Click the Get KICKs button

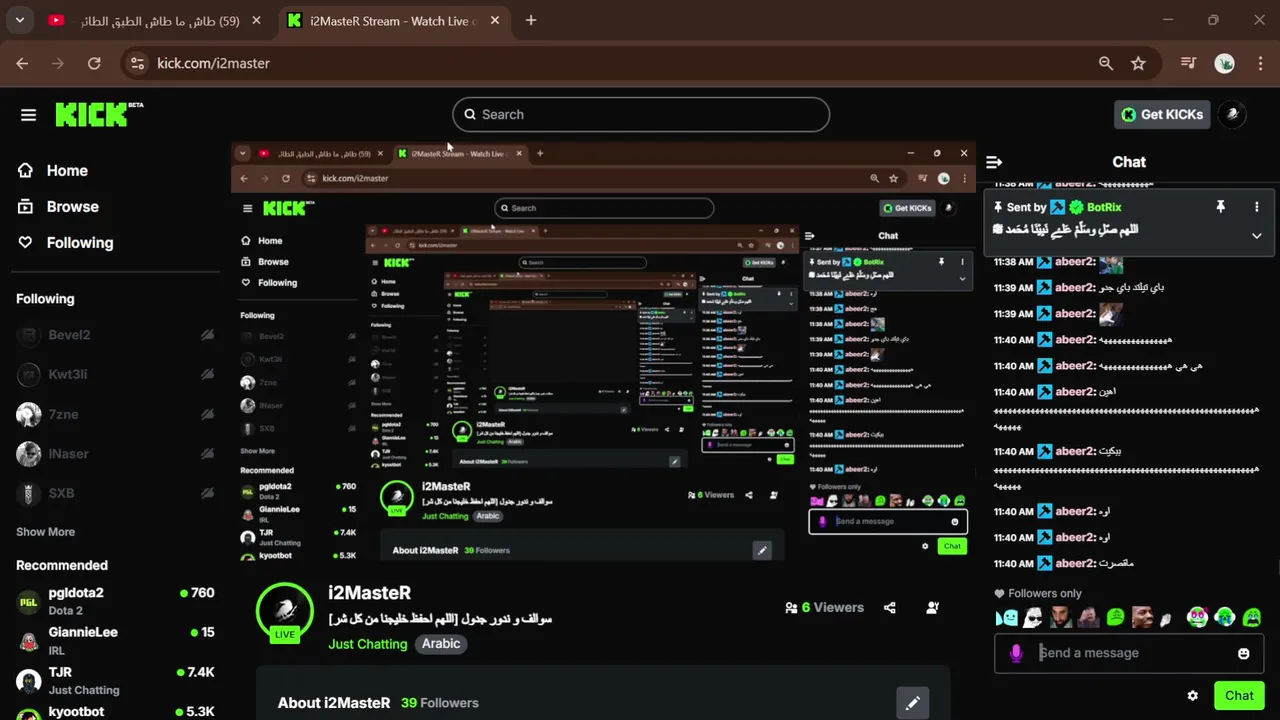[x=1162, y=114]
